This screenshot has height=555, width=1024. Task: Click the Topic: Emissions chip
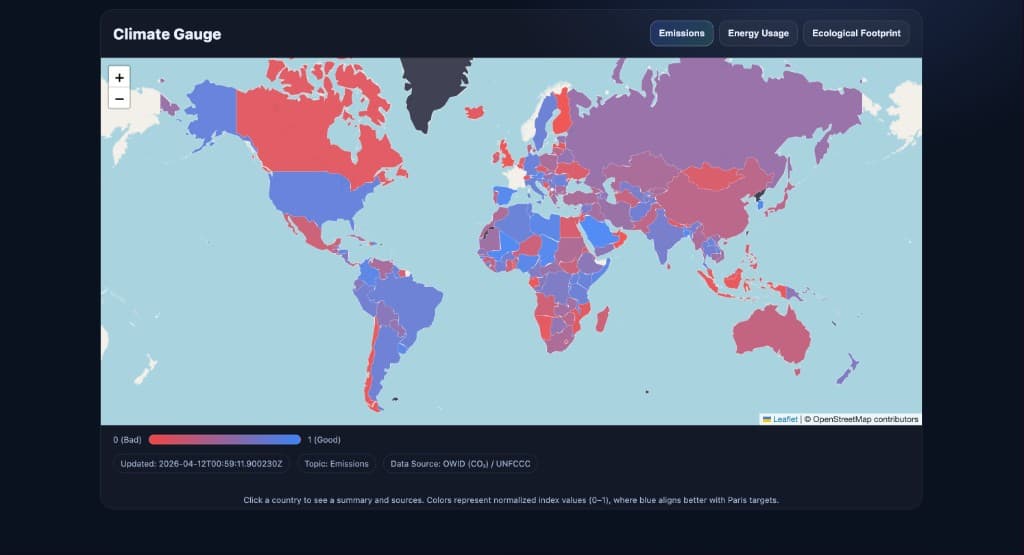click(336, 464)
